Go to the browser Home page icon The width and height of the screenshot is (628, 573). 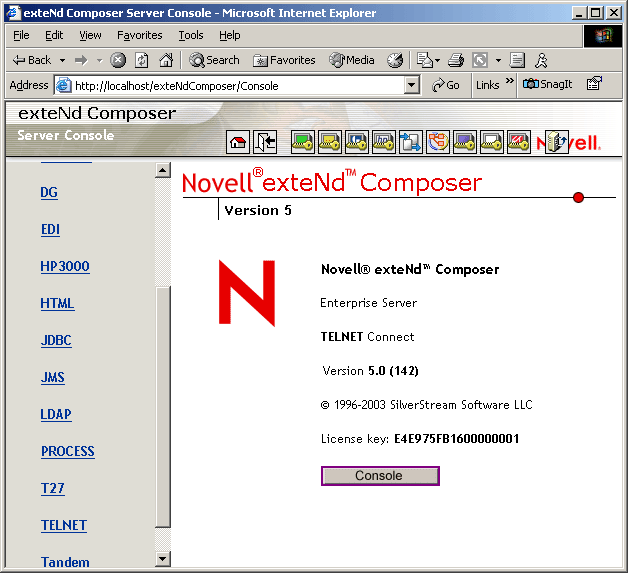tap(166, 60)
